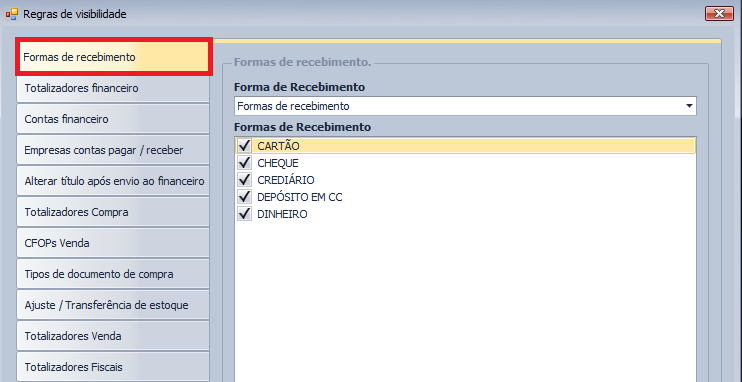Select the Formas de recebimento tab
Screen dimensions: 742x382
(x=114, y=57)
